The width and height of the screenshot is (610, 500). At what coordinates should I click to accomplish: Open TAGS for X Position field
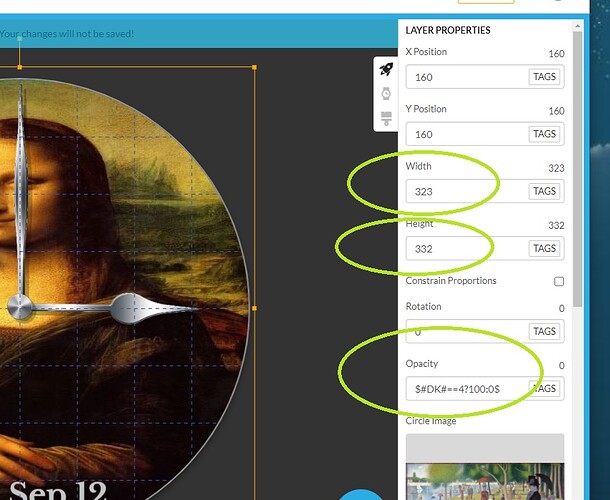tap(544, 77)
